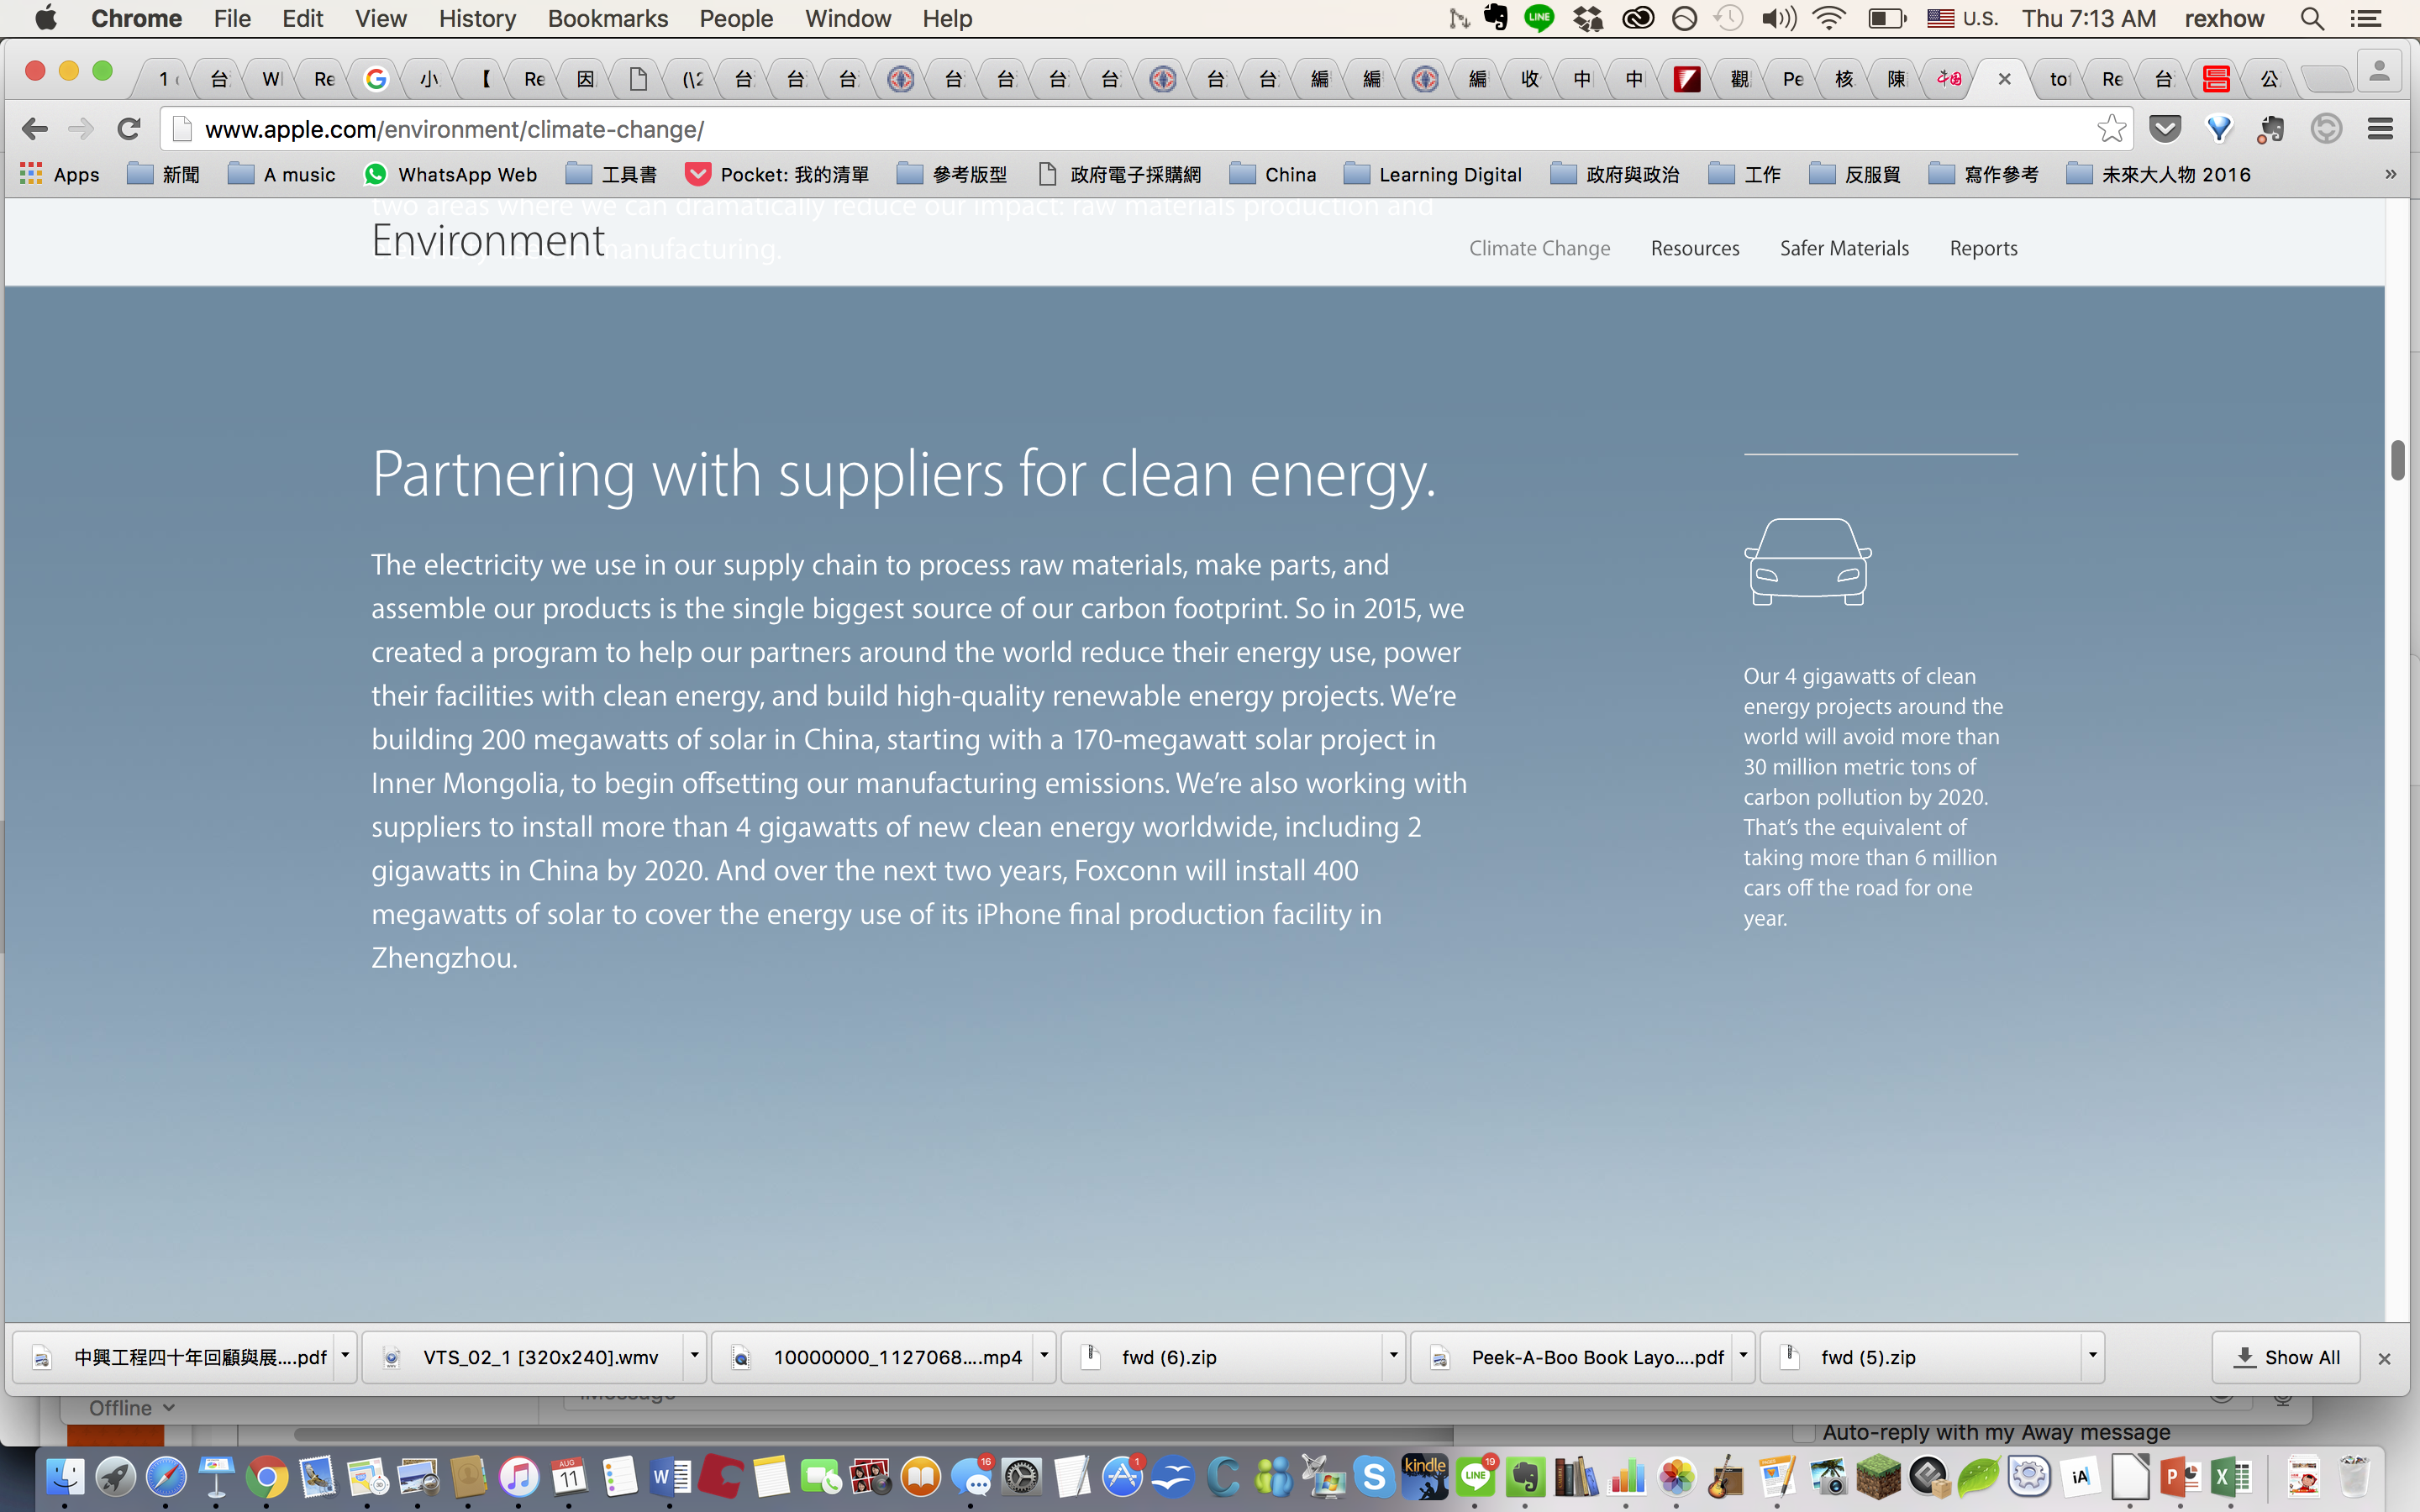Click the blue funnel extension icon
This screenshot has width=2420, height=1512.
point(2219,129)
